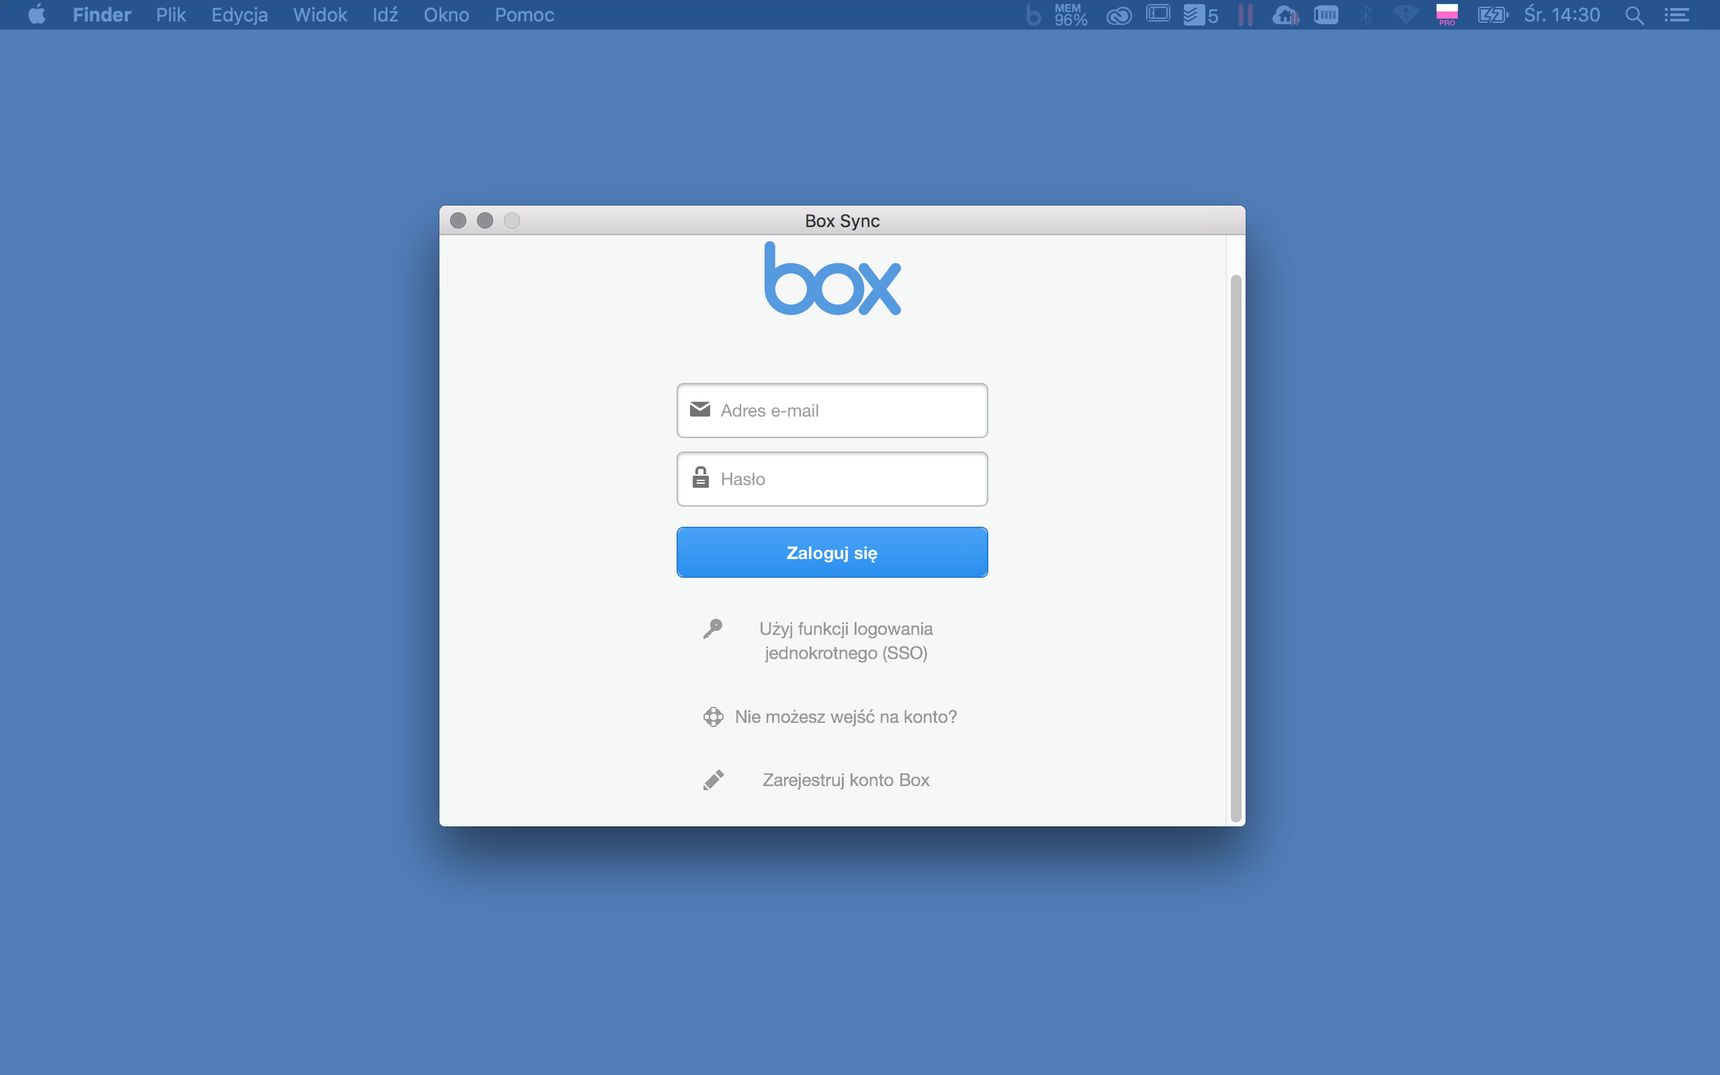Screen dimensions: 1720x1075
Task: Click the padlock icon in password field
Action: coord(701,477)
